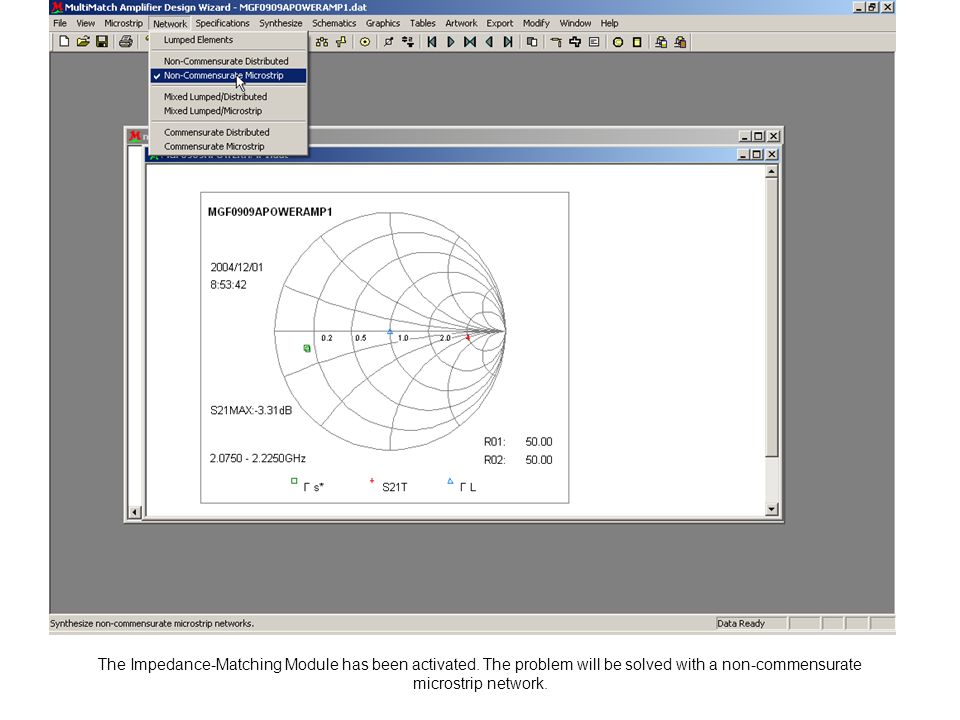960x720 pixels.
Task: Click the yellow circle toolbar icon
Action: coord(618,42)
